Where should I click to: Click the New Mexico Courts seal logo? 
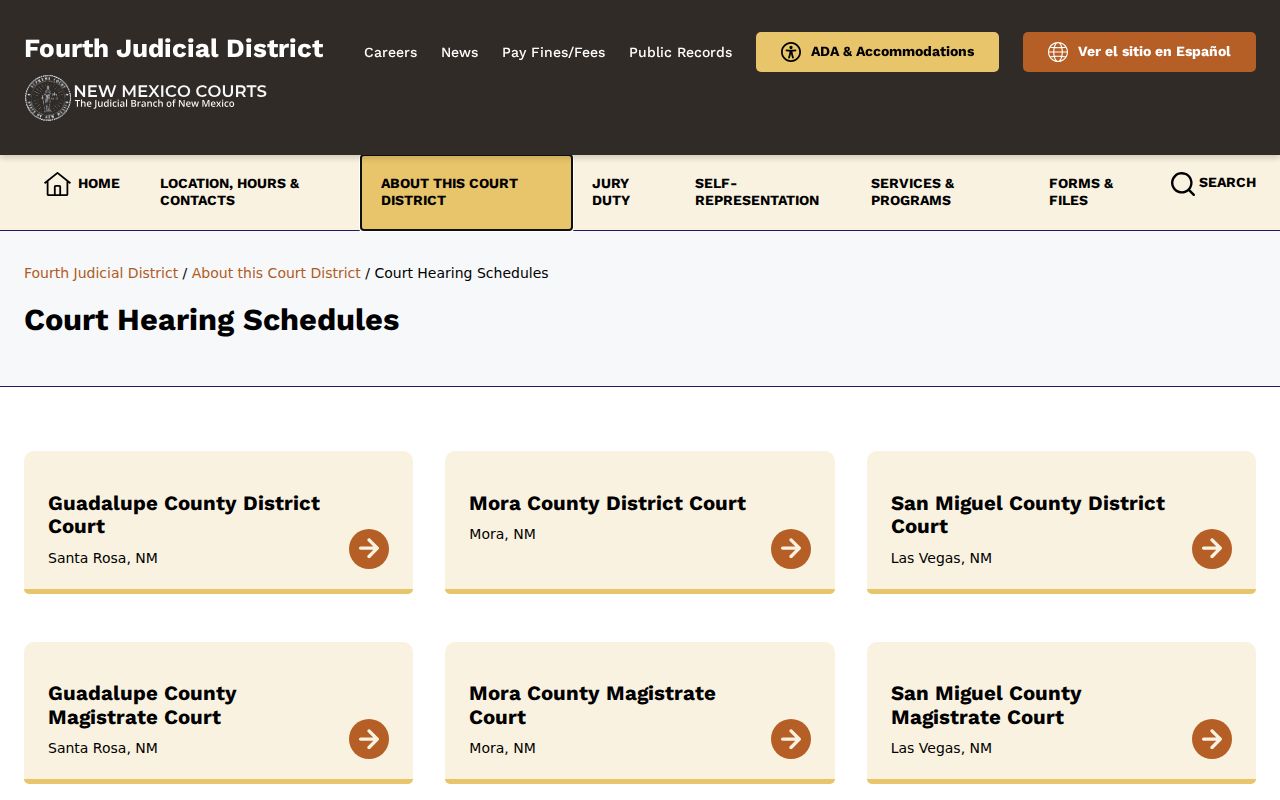pyautogui.click(x=48, y=98)
